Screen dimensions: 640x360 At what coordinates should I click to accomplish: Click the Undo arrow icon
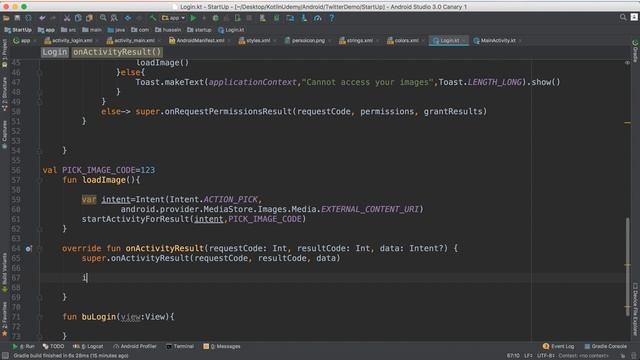tap(42, 18)
